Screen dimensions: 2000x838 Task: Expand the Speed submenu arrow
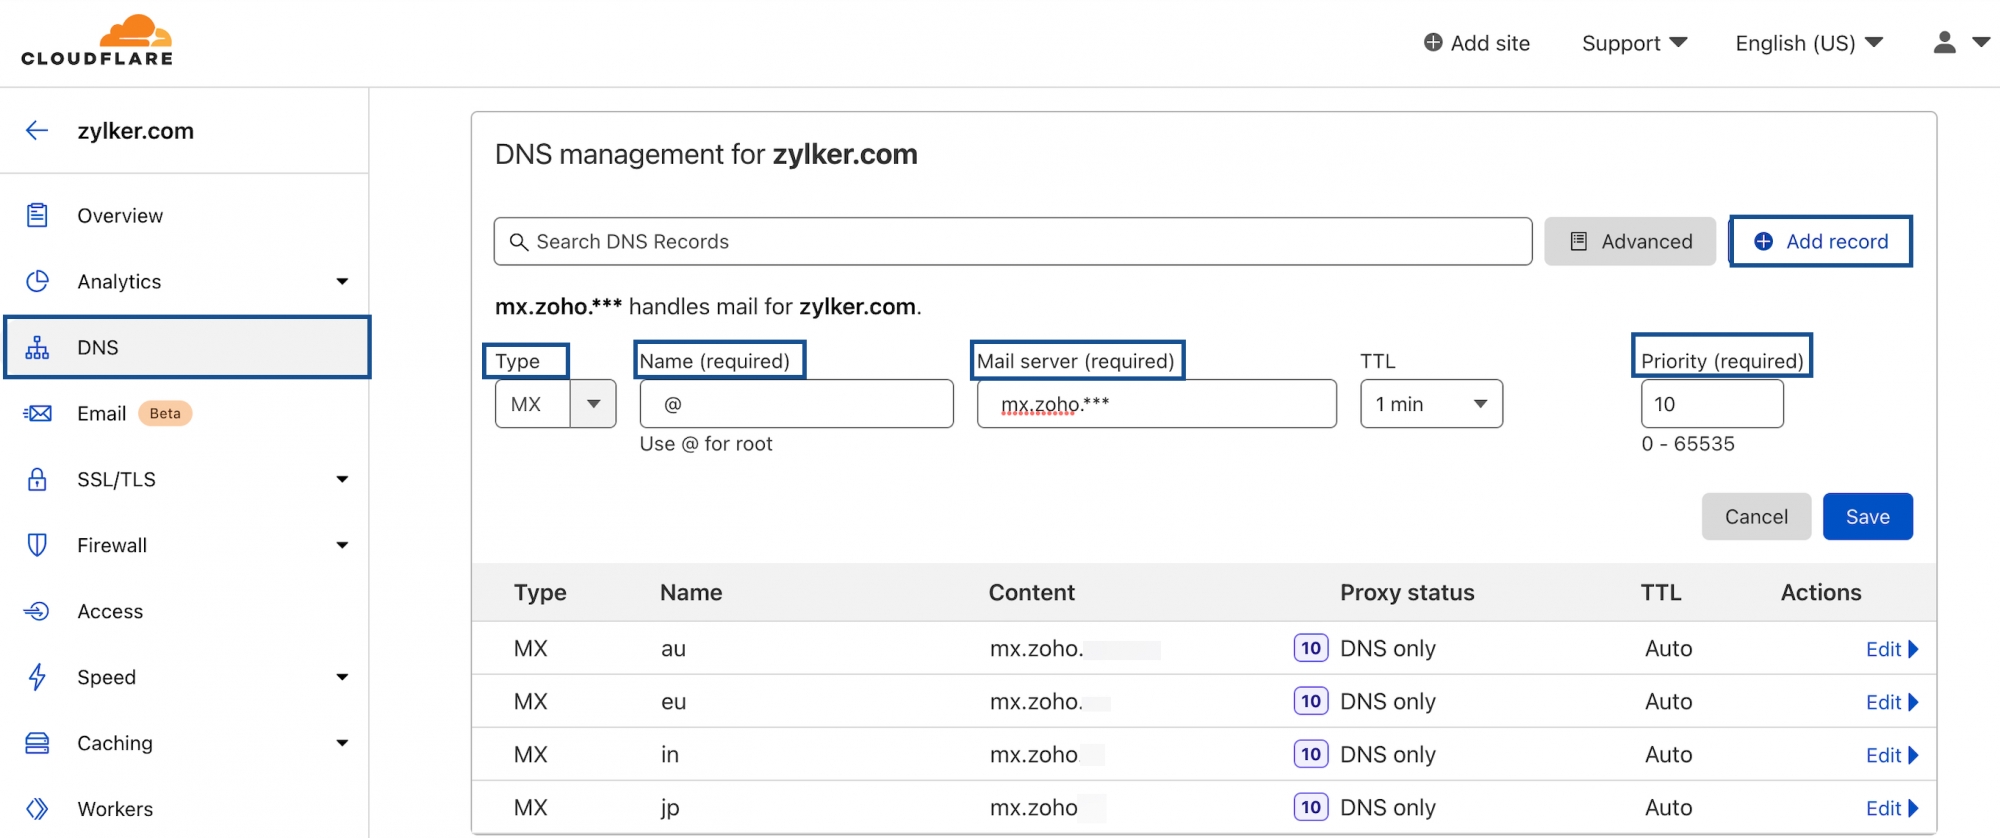(342, 678)
